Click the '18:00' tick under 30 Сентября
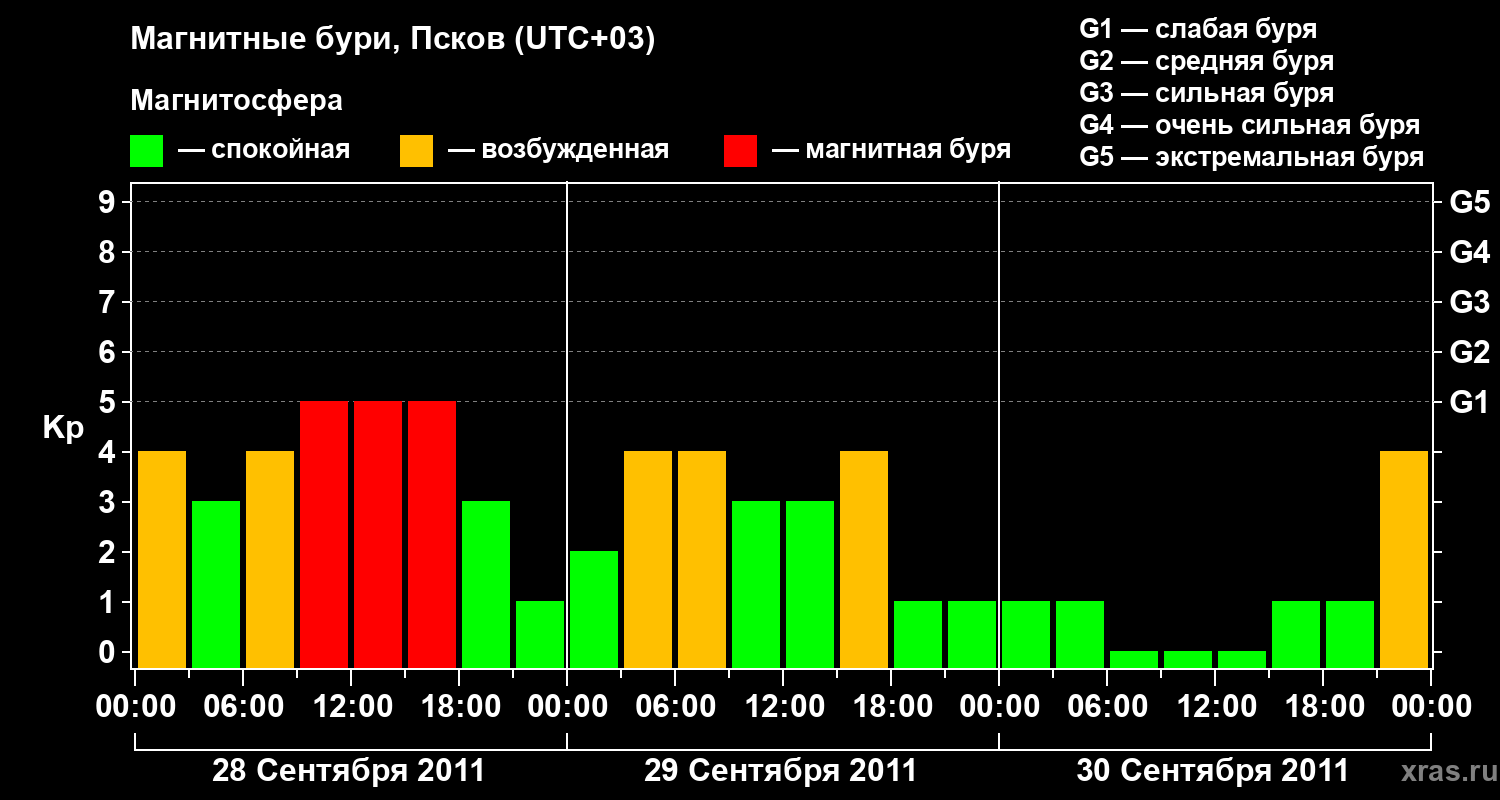 click(1323, 707)
